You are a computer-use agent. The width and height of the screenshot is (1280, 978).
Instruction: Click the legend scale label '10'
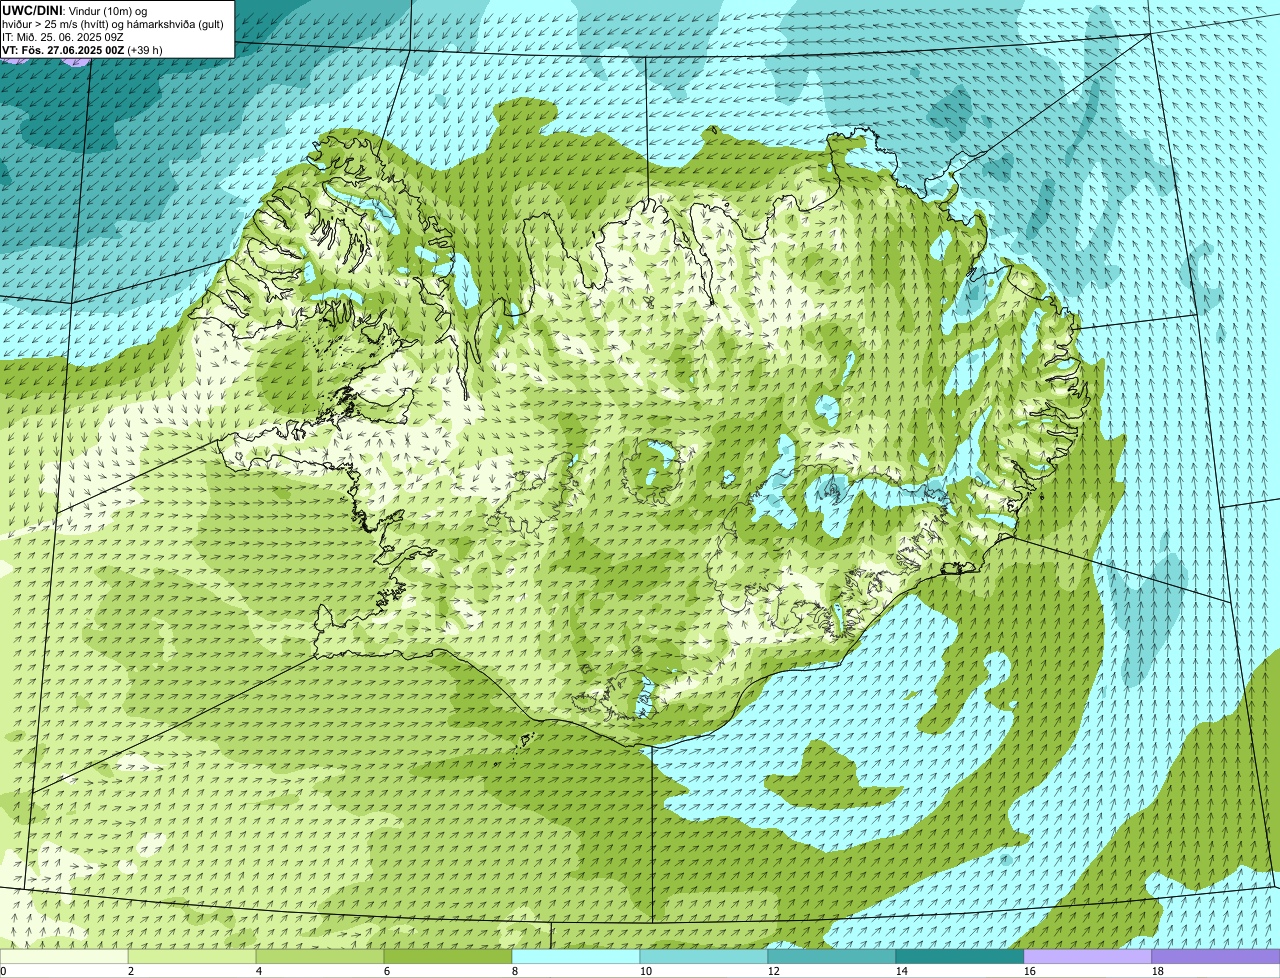pos(646,971)
